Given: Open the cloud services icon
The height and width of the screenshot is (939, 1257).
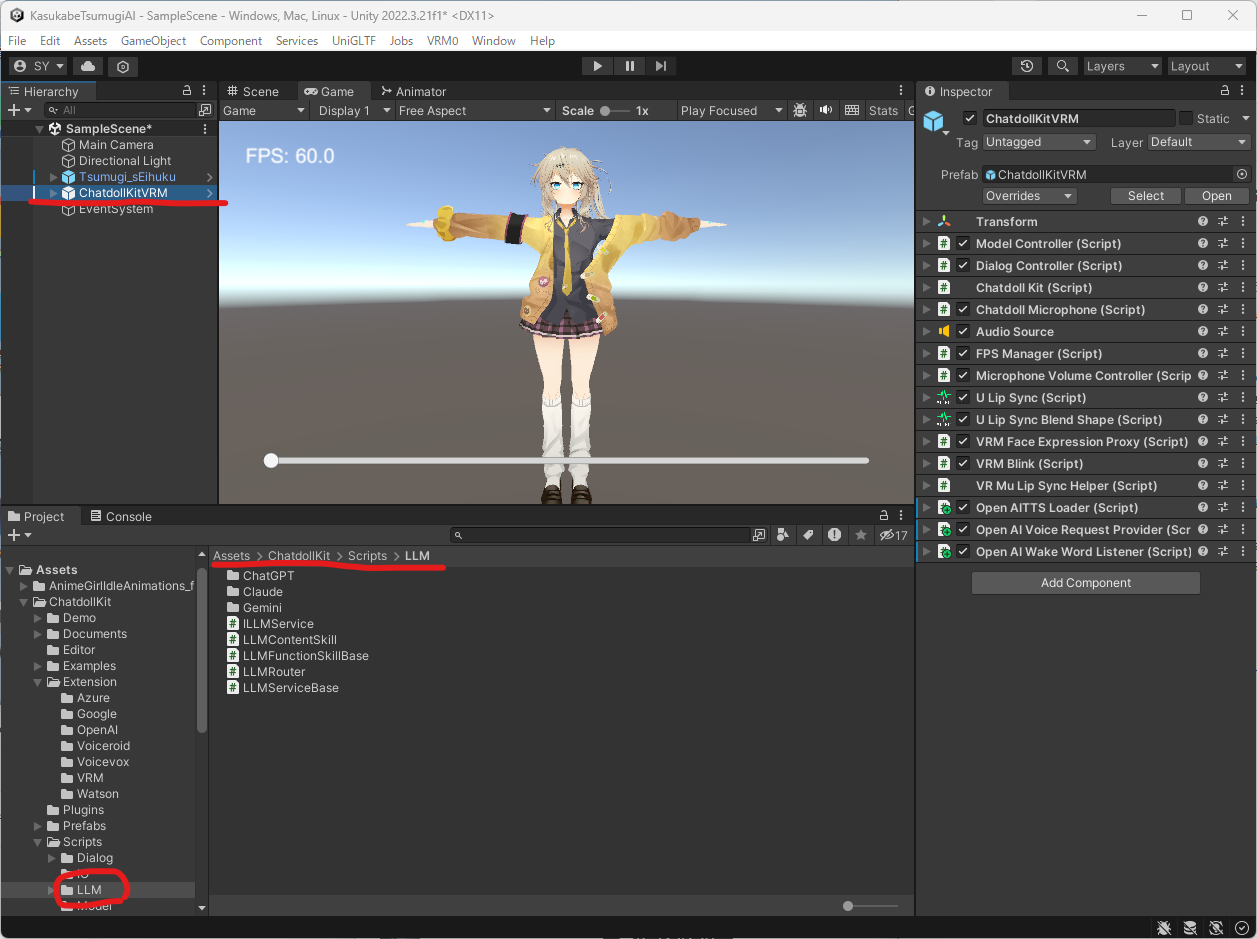Looking at the screenshot, I should (x=88, y=66).
